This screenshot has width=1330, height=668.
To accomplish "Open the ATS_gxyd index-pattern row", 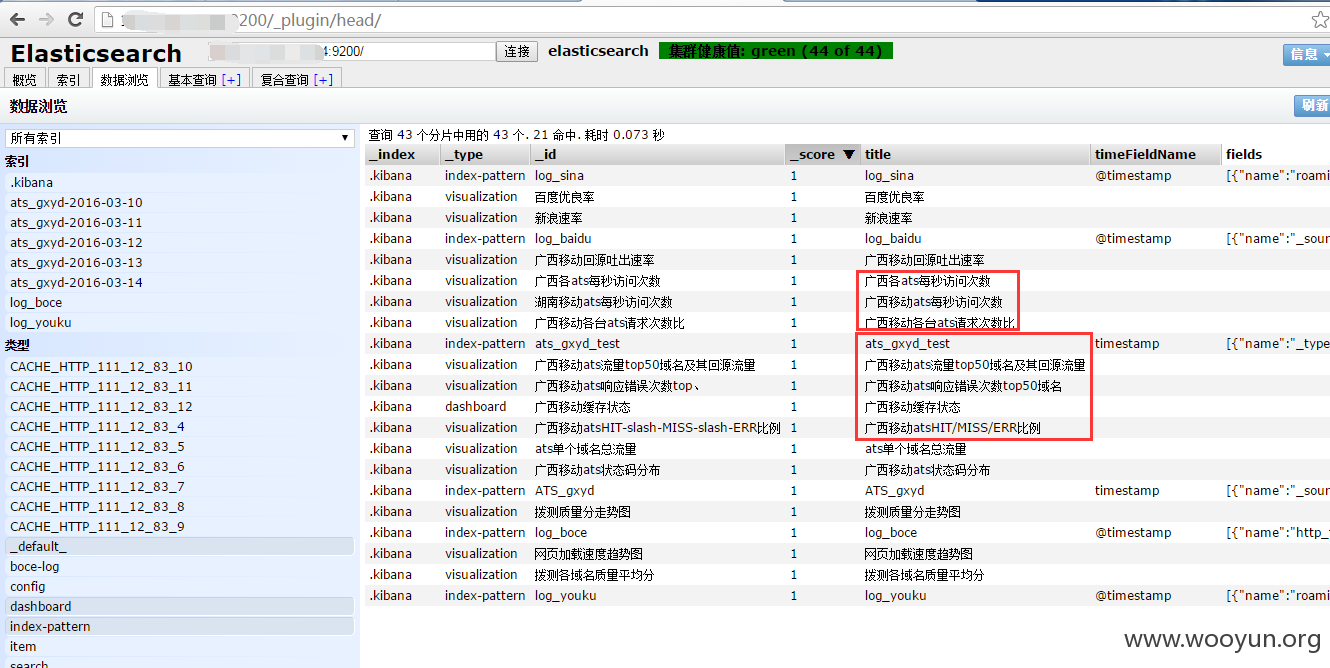I will (x=848, y=491).
